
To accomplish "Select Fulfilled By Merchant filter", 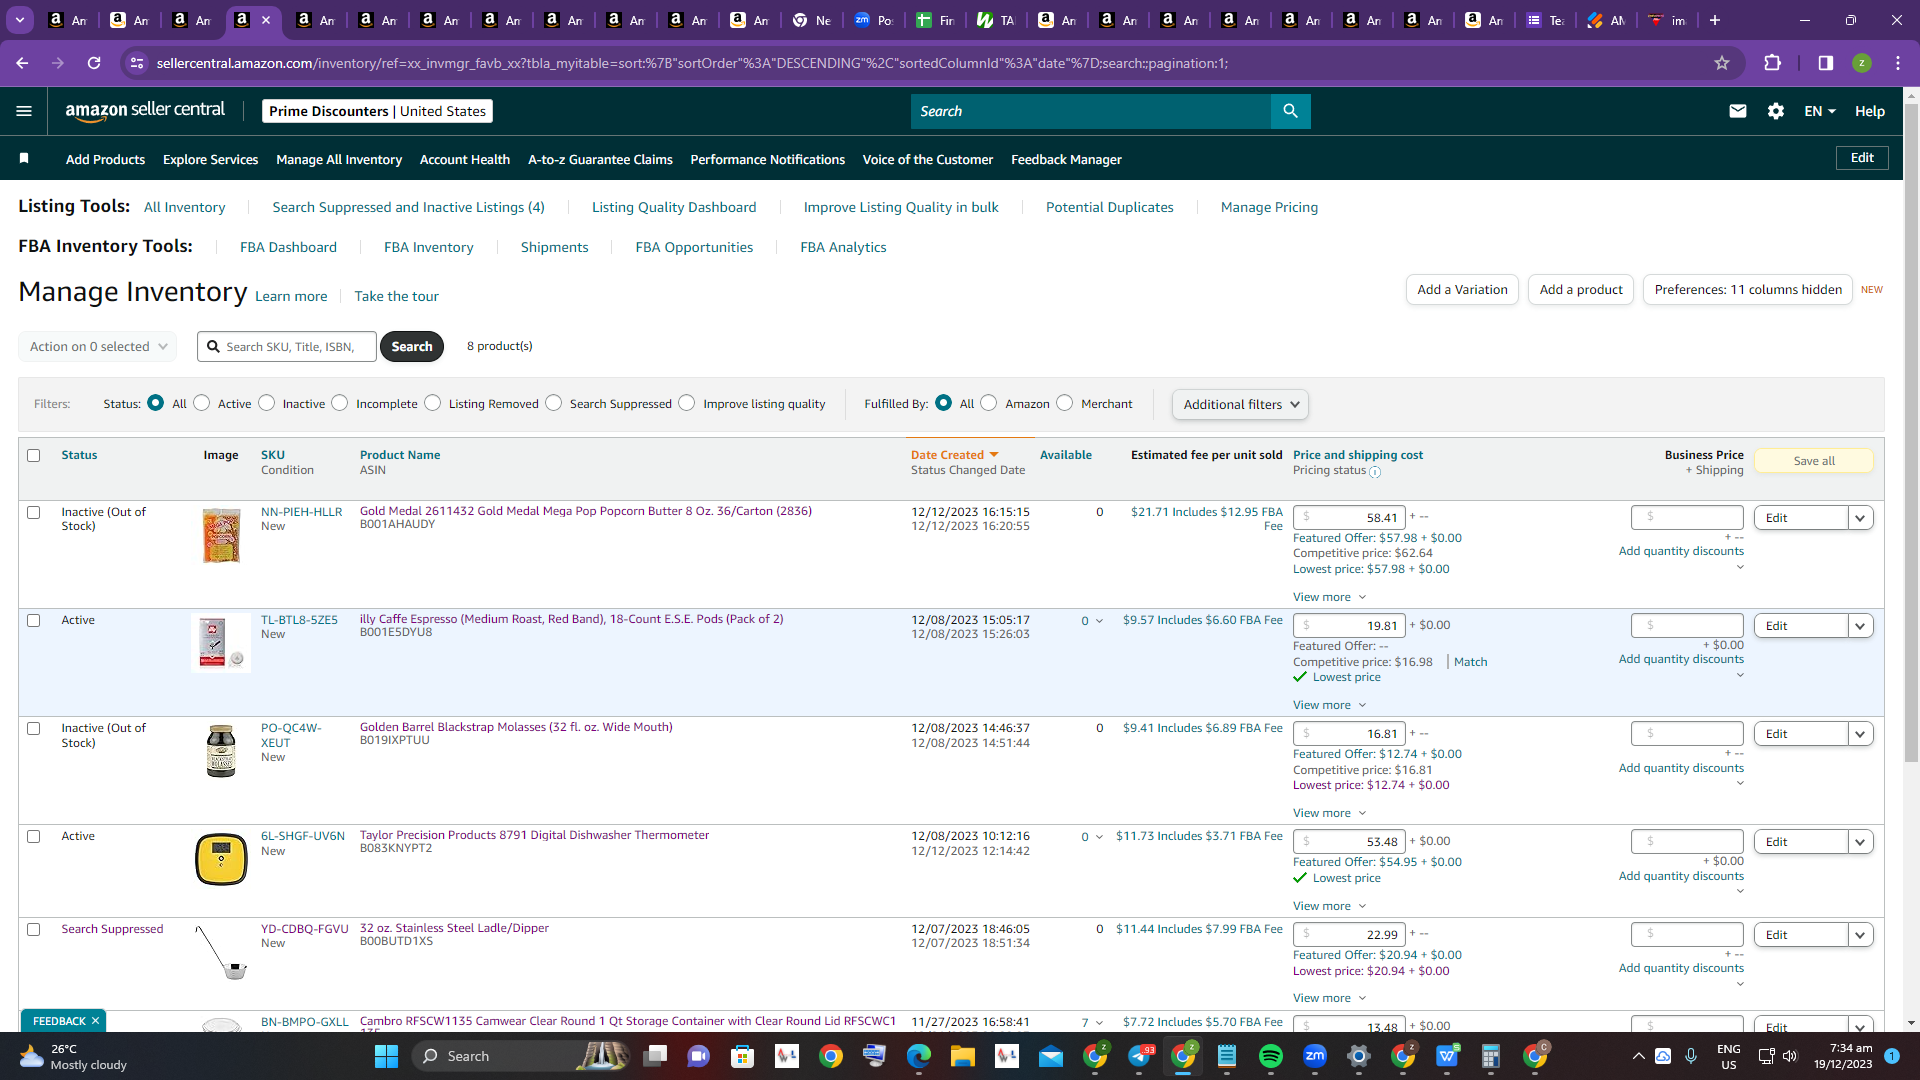I will click(1064, 403).
